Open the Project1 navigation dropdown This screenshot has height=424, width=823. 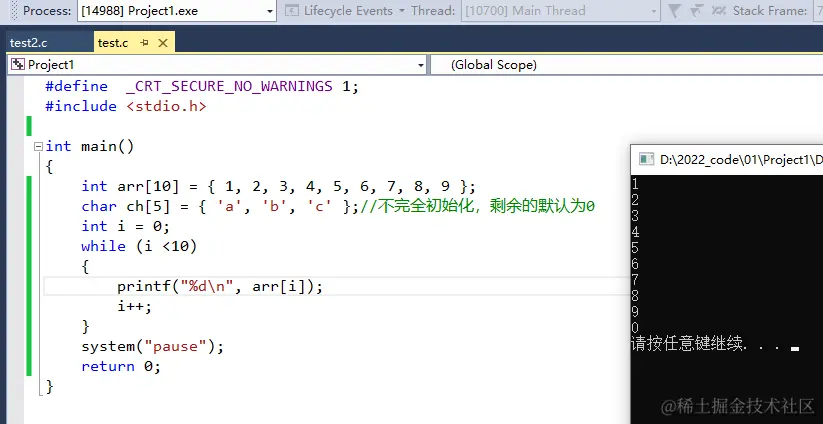coord(217,65)
